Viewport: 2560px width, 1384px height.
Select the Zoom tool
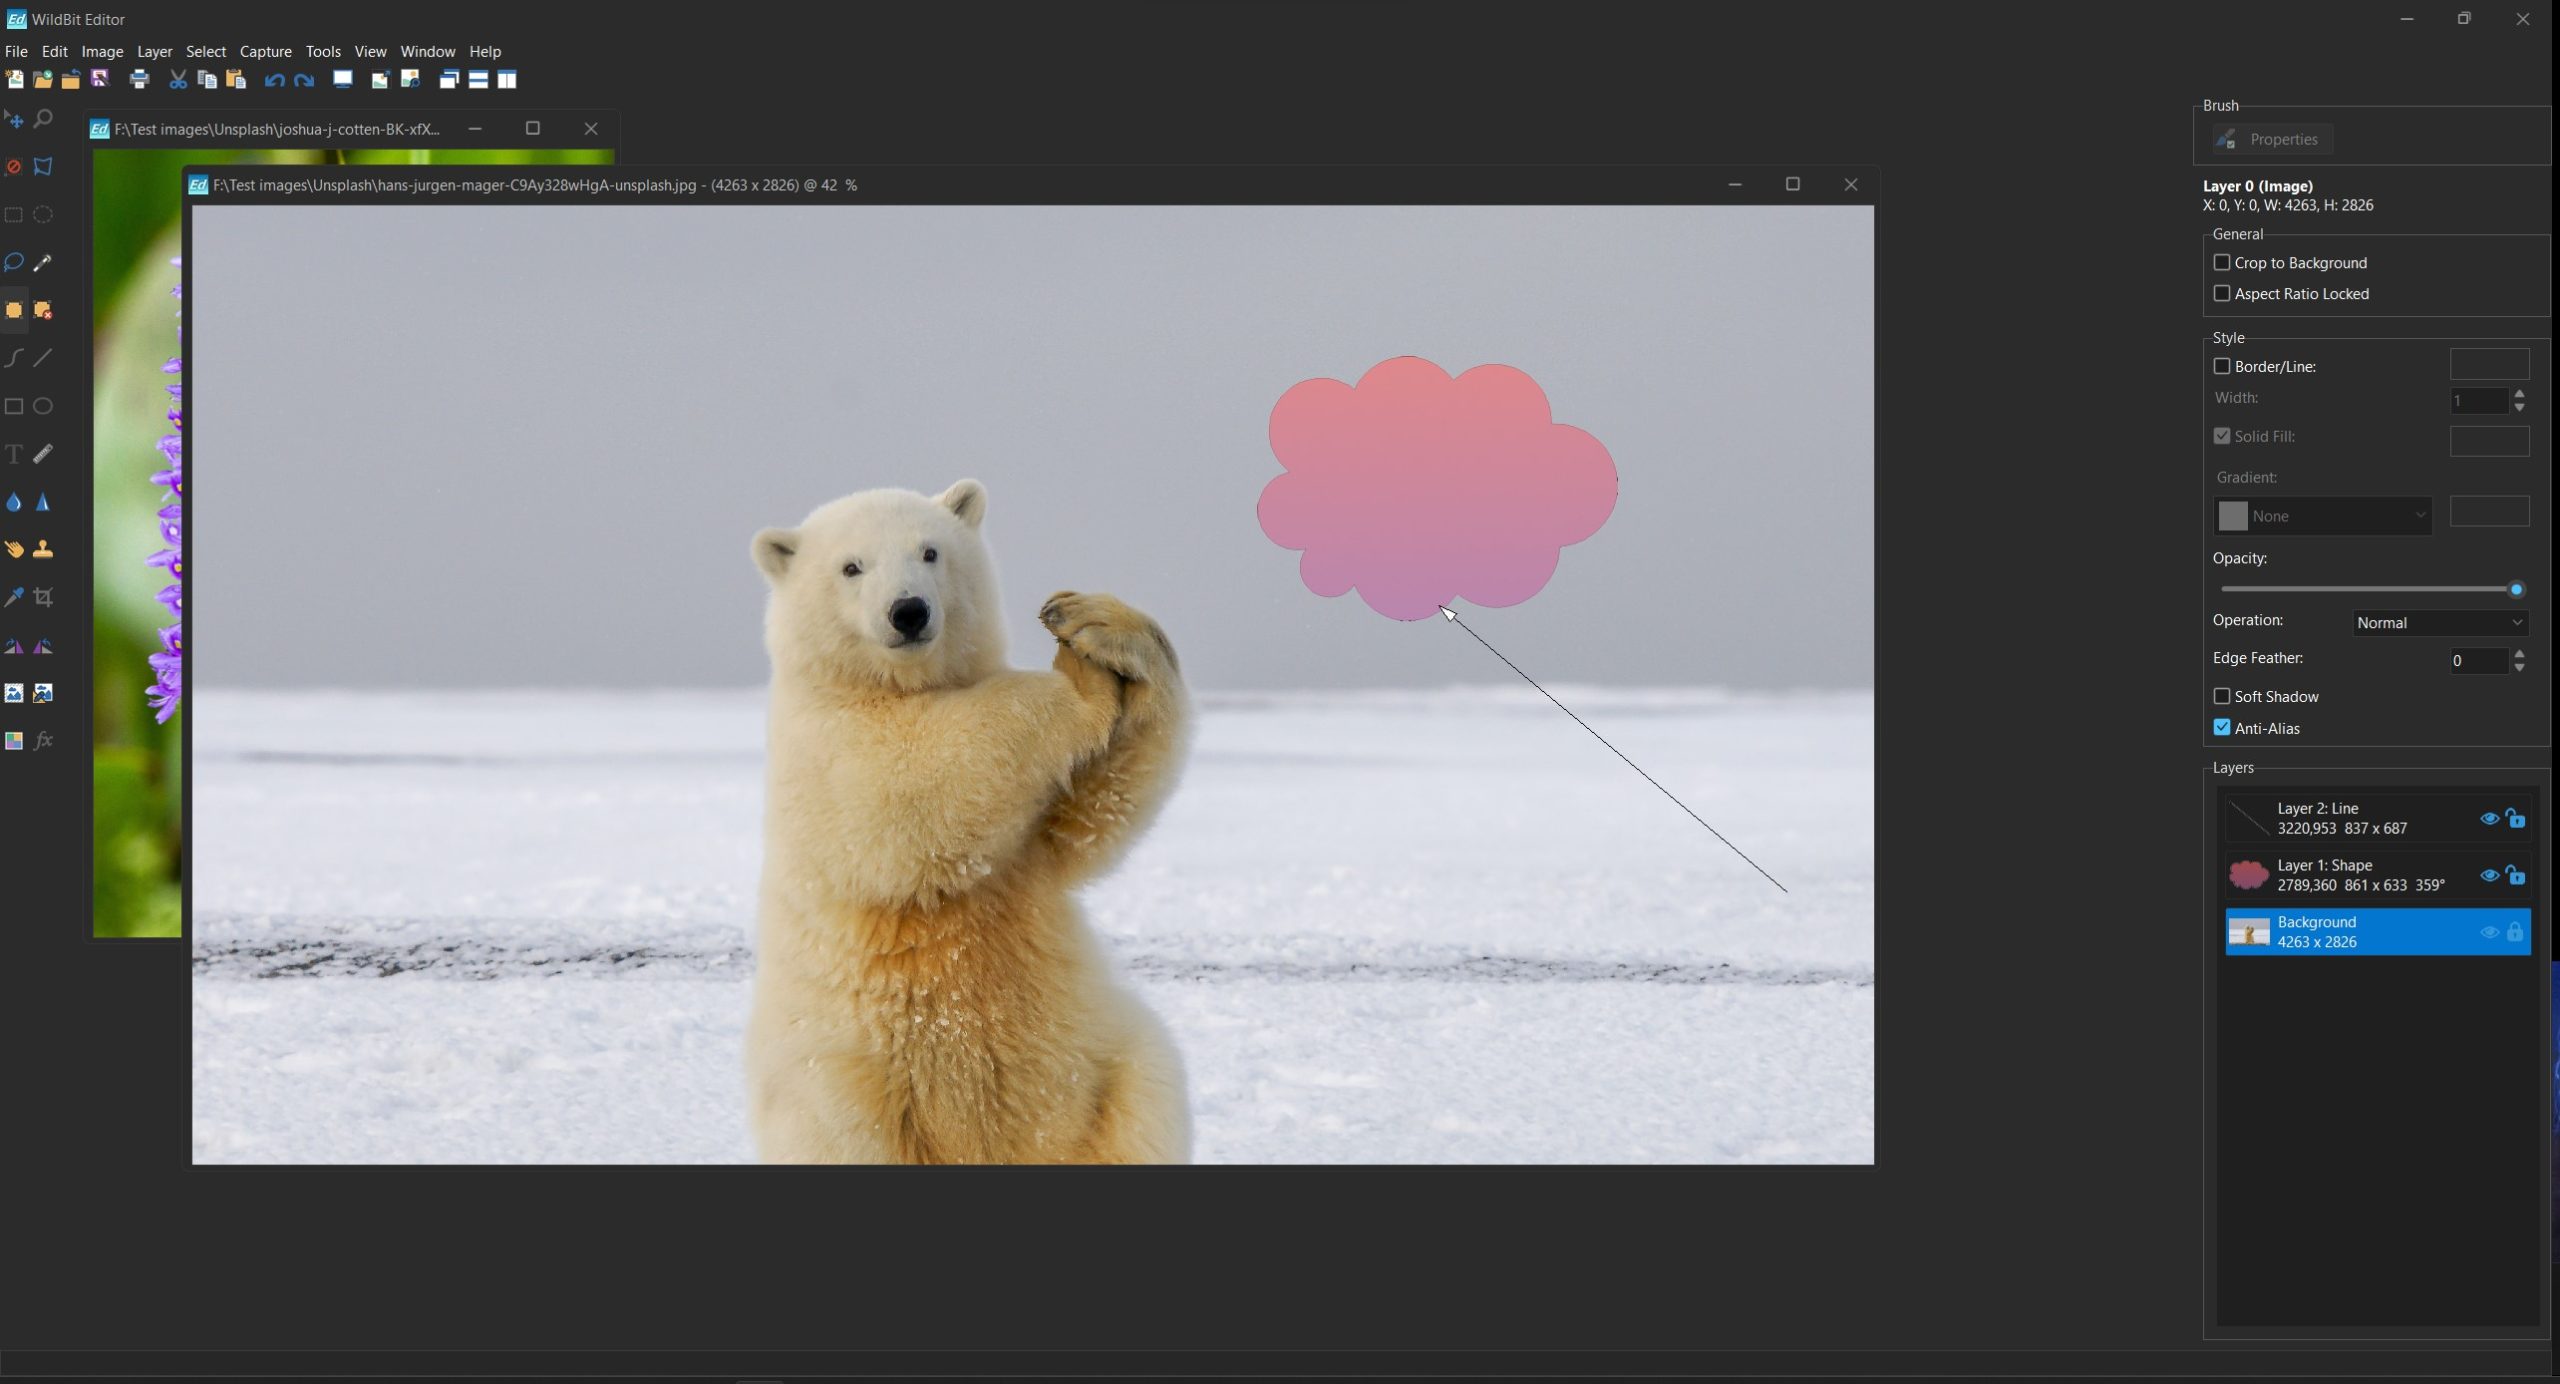click(x=41, y=118)
